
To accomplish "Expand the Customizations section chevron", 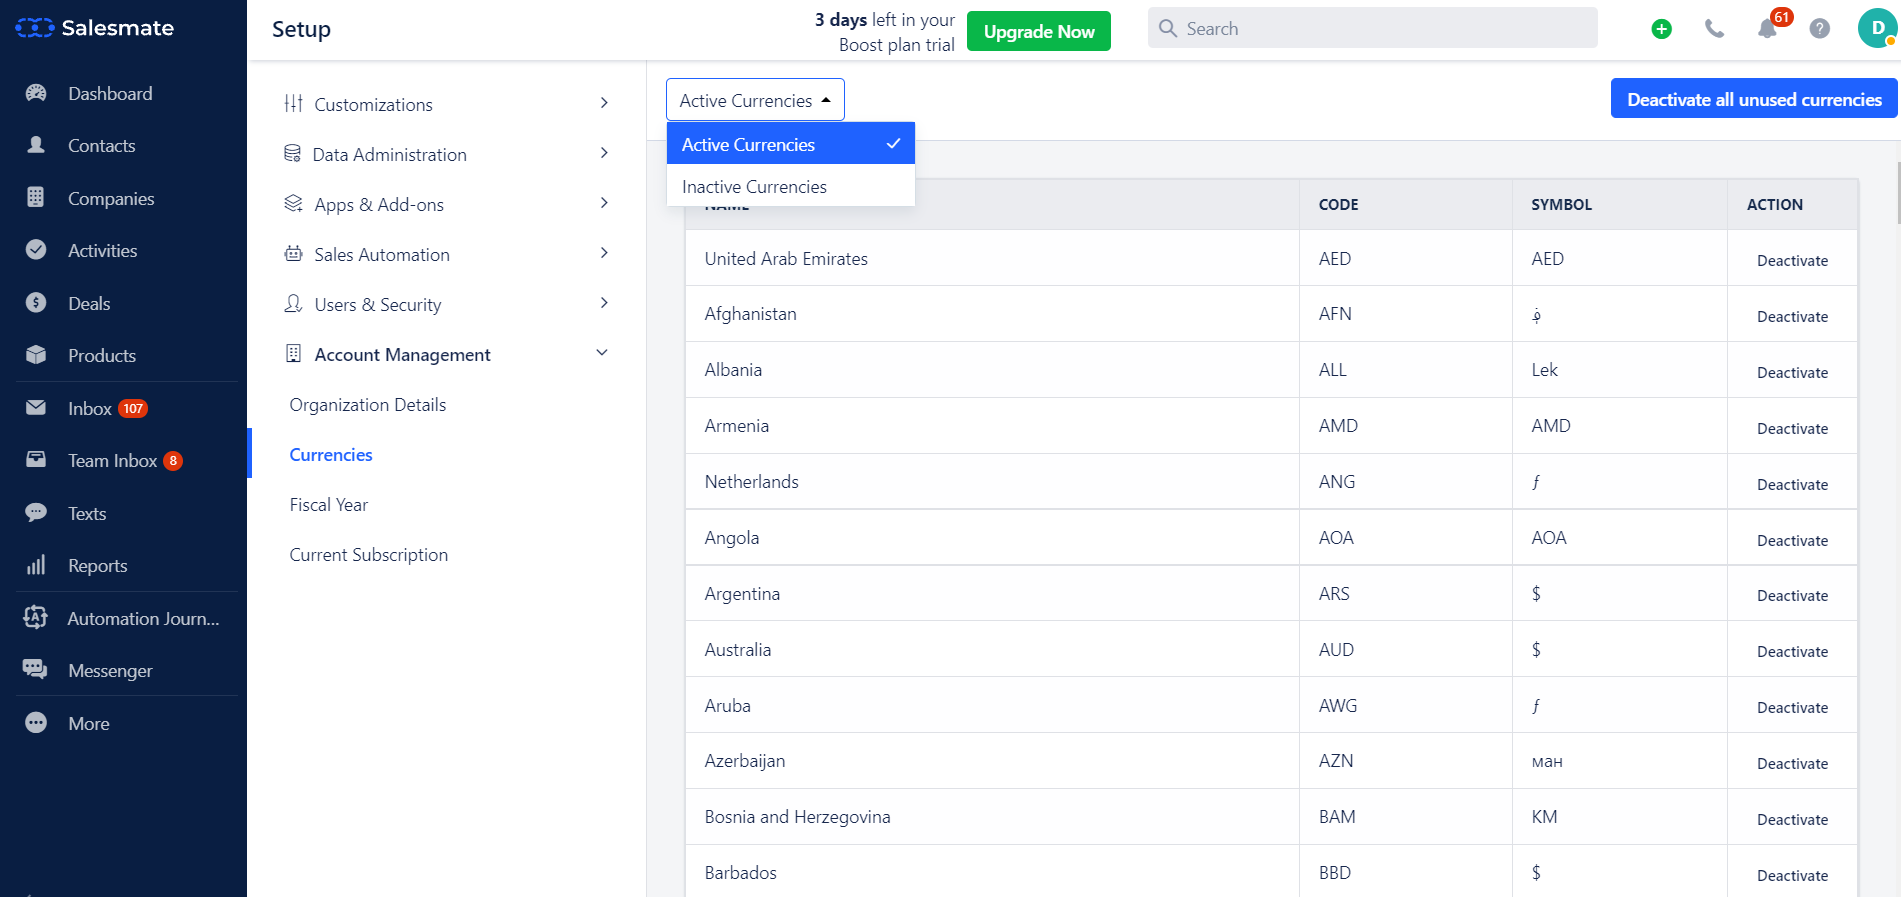I will [x=604, y=103].
